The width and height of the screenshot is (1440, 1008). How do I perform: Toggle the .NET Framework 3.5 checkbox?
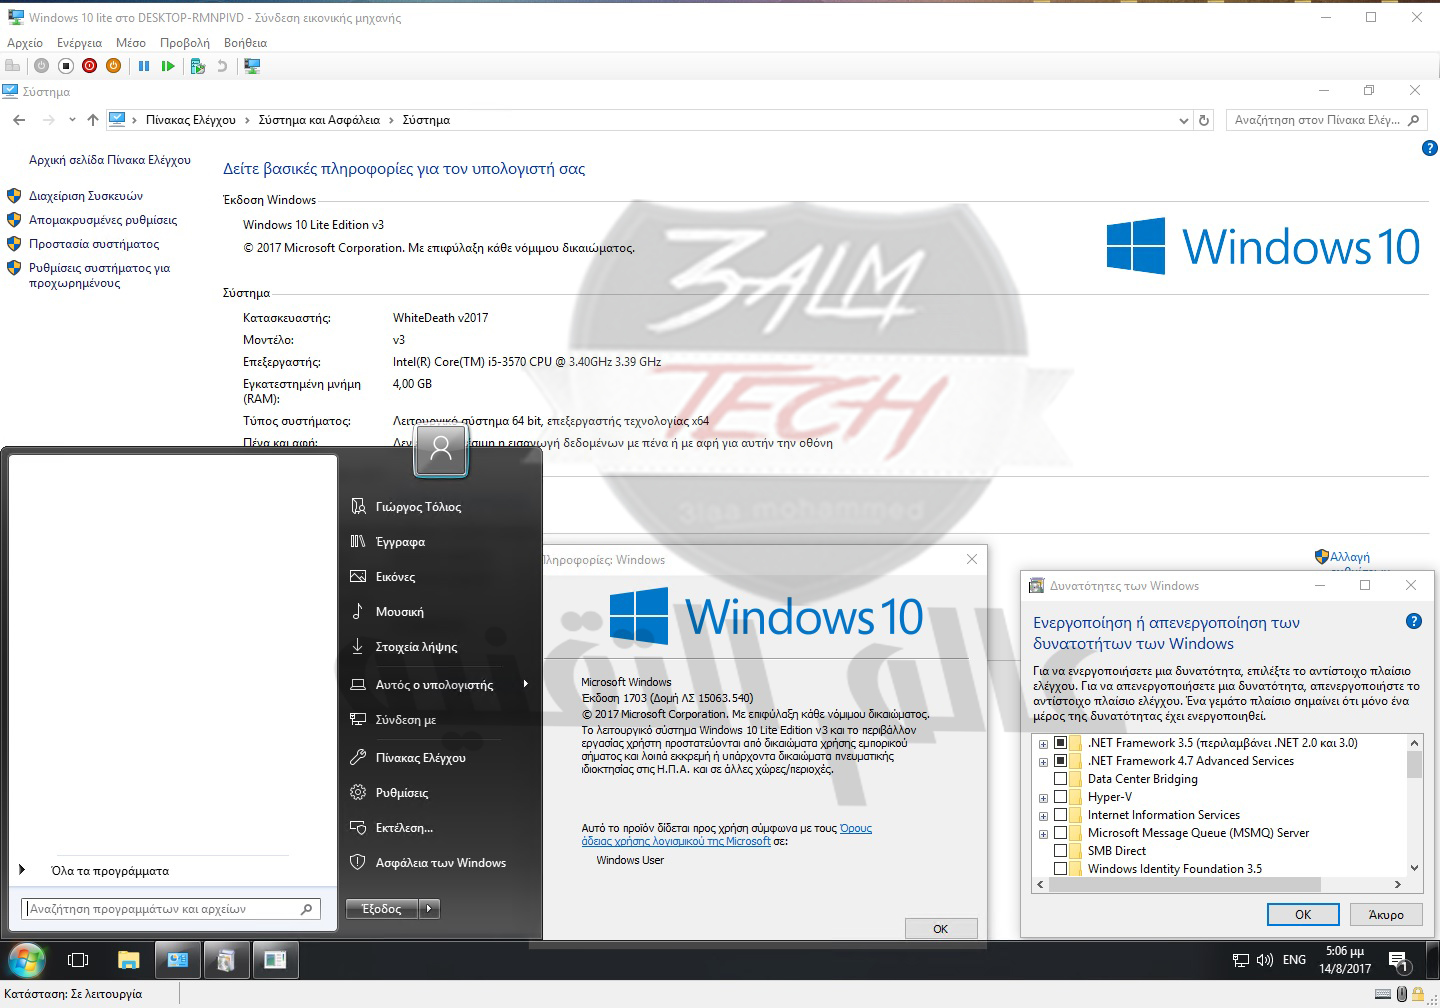coord(1061,743)
